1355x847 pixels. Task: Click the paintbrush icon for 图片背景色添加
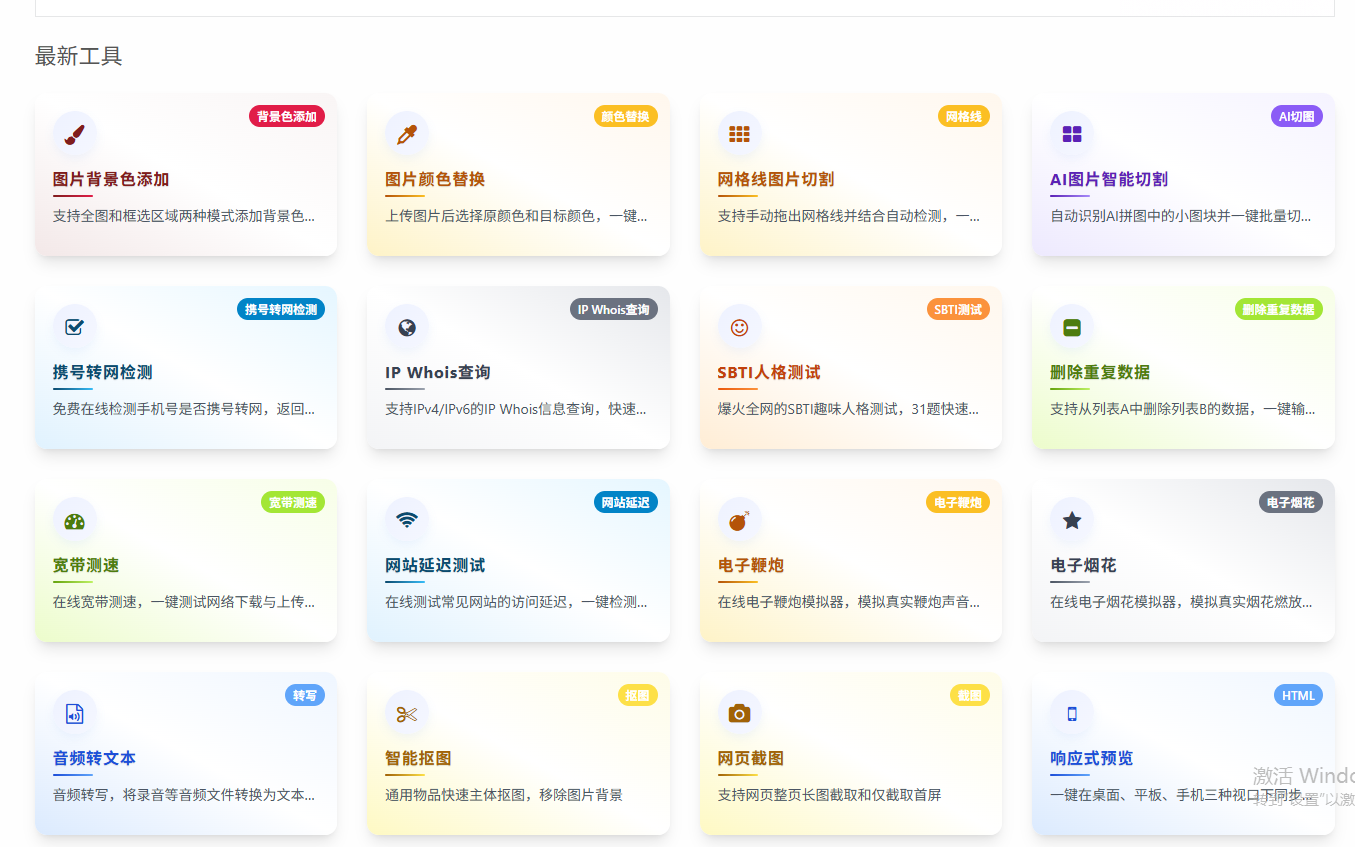pyautogui.click(x=74, y=134)
